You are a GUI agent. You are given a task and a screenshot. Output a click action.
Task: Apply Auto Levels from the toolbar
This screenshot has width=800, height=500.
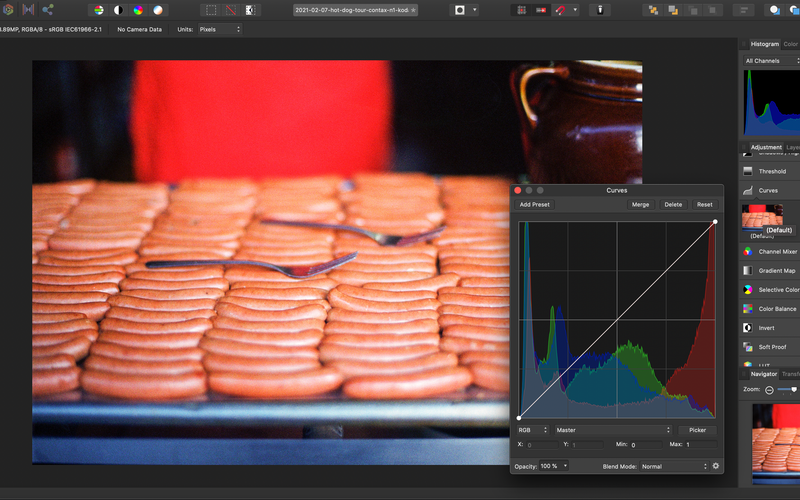click(x=99, y=10)
